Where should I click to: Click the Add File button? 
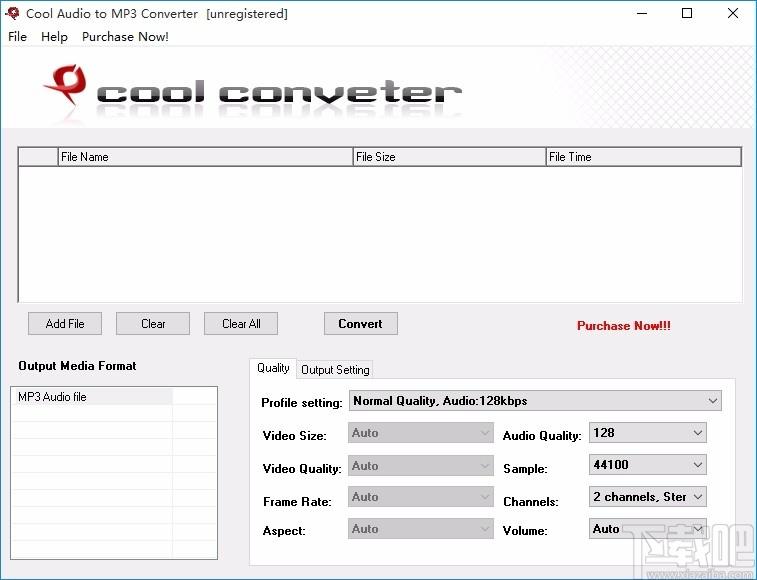[65, 324]
